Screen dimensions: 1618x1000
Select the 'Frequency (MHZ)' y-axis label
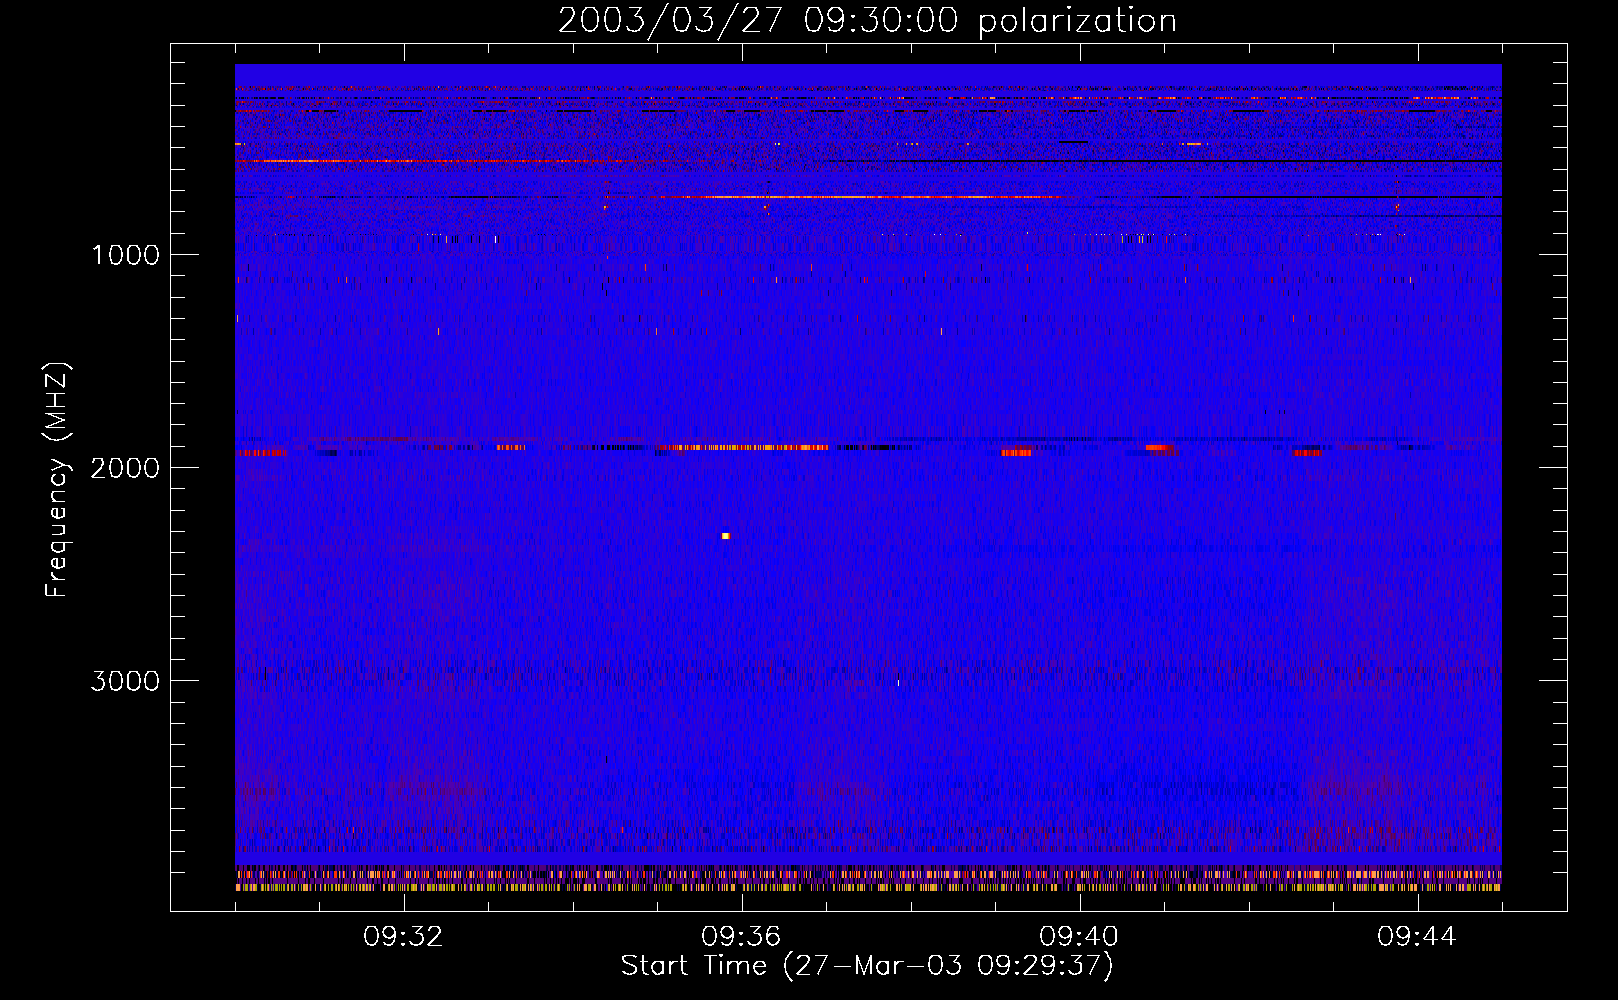[x=57, y=480]
